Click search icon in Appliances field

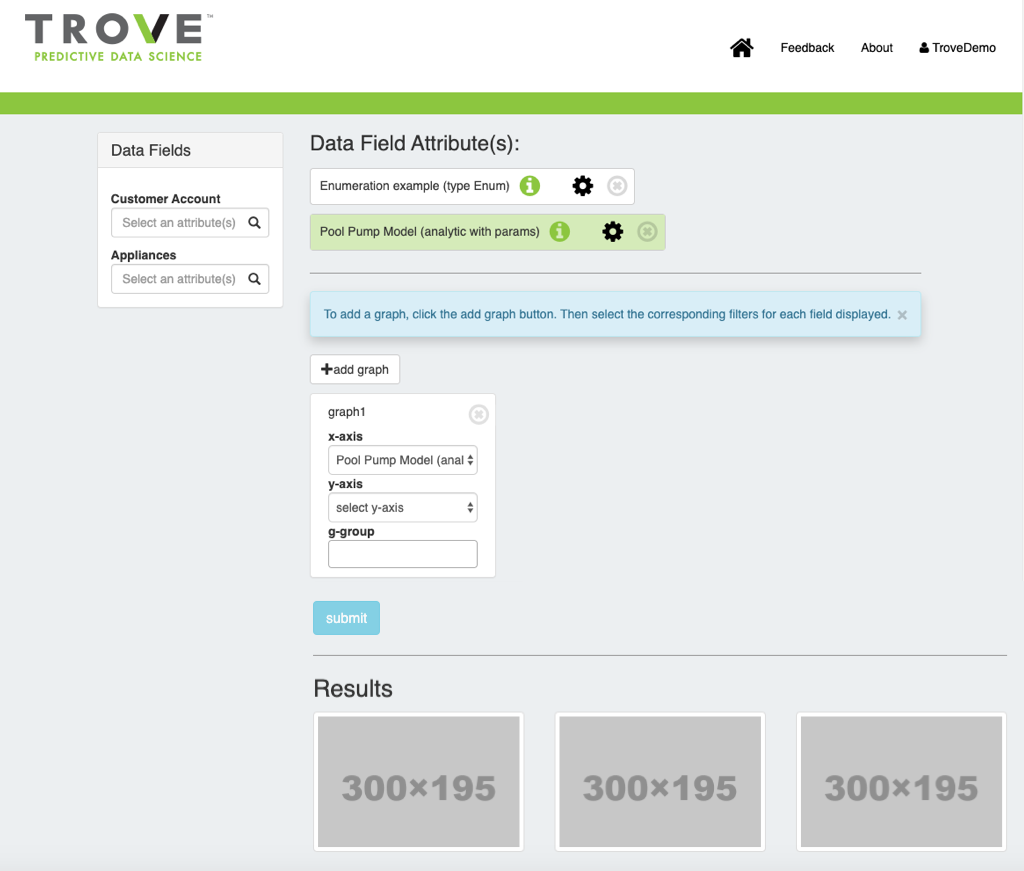click(x=254, y=279)
